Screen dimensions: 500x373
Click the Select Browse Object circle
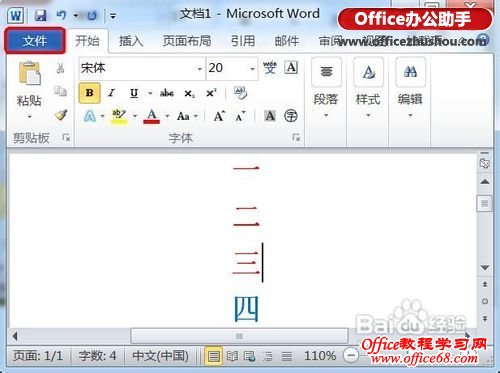[485, 301]
